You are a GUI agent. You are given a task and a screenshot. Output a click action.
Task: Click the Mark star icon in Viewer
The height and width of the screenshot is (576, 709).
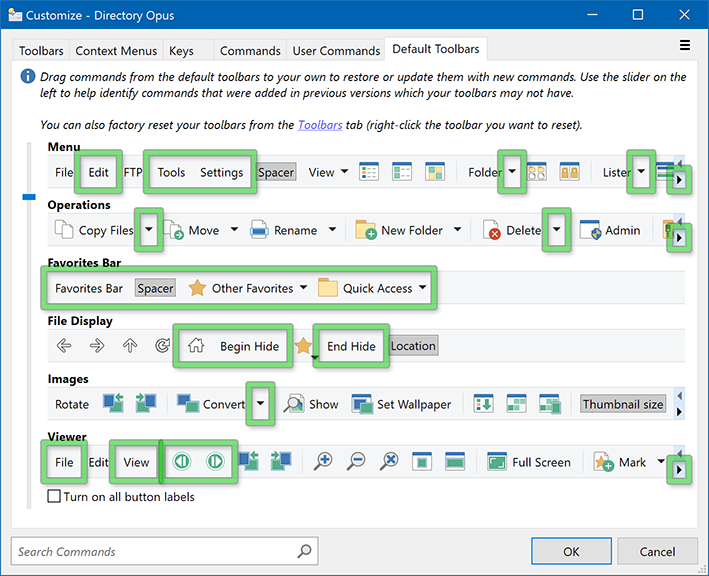tap(604, 462)
